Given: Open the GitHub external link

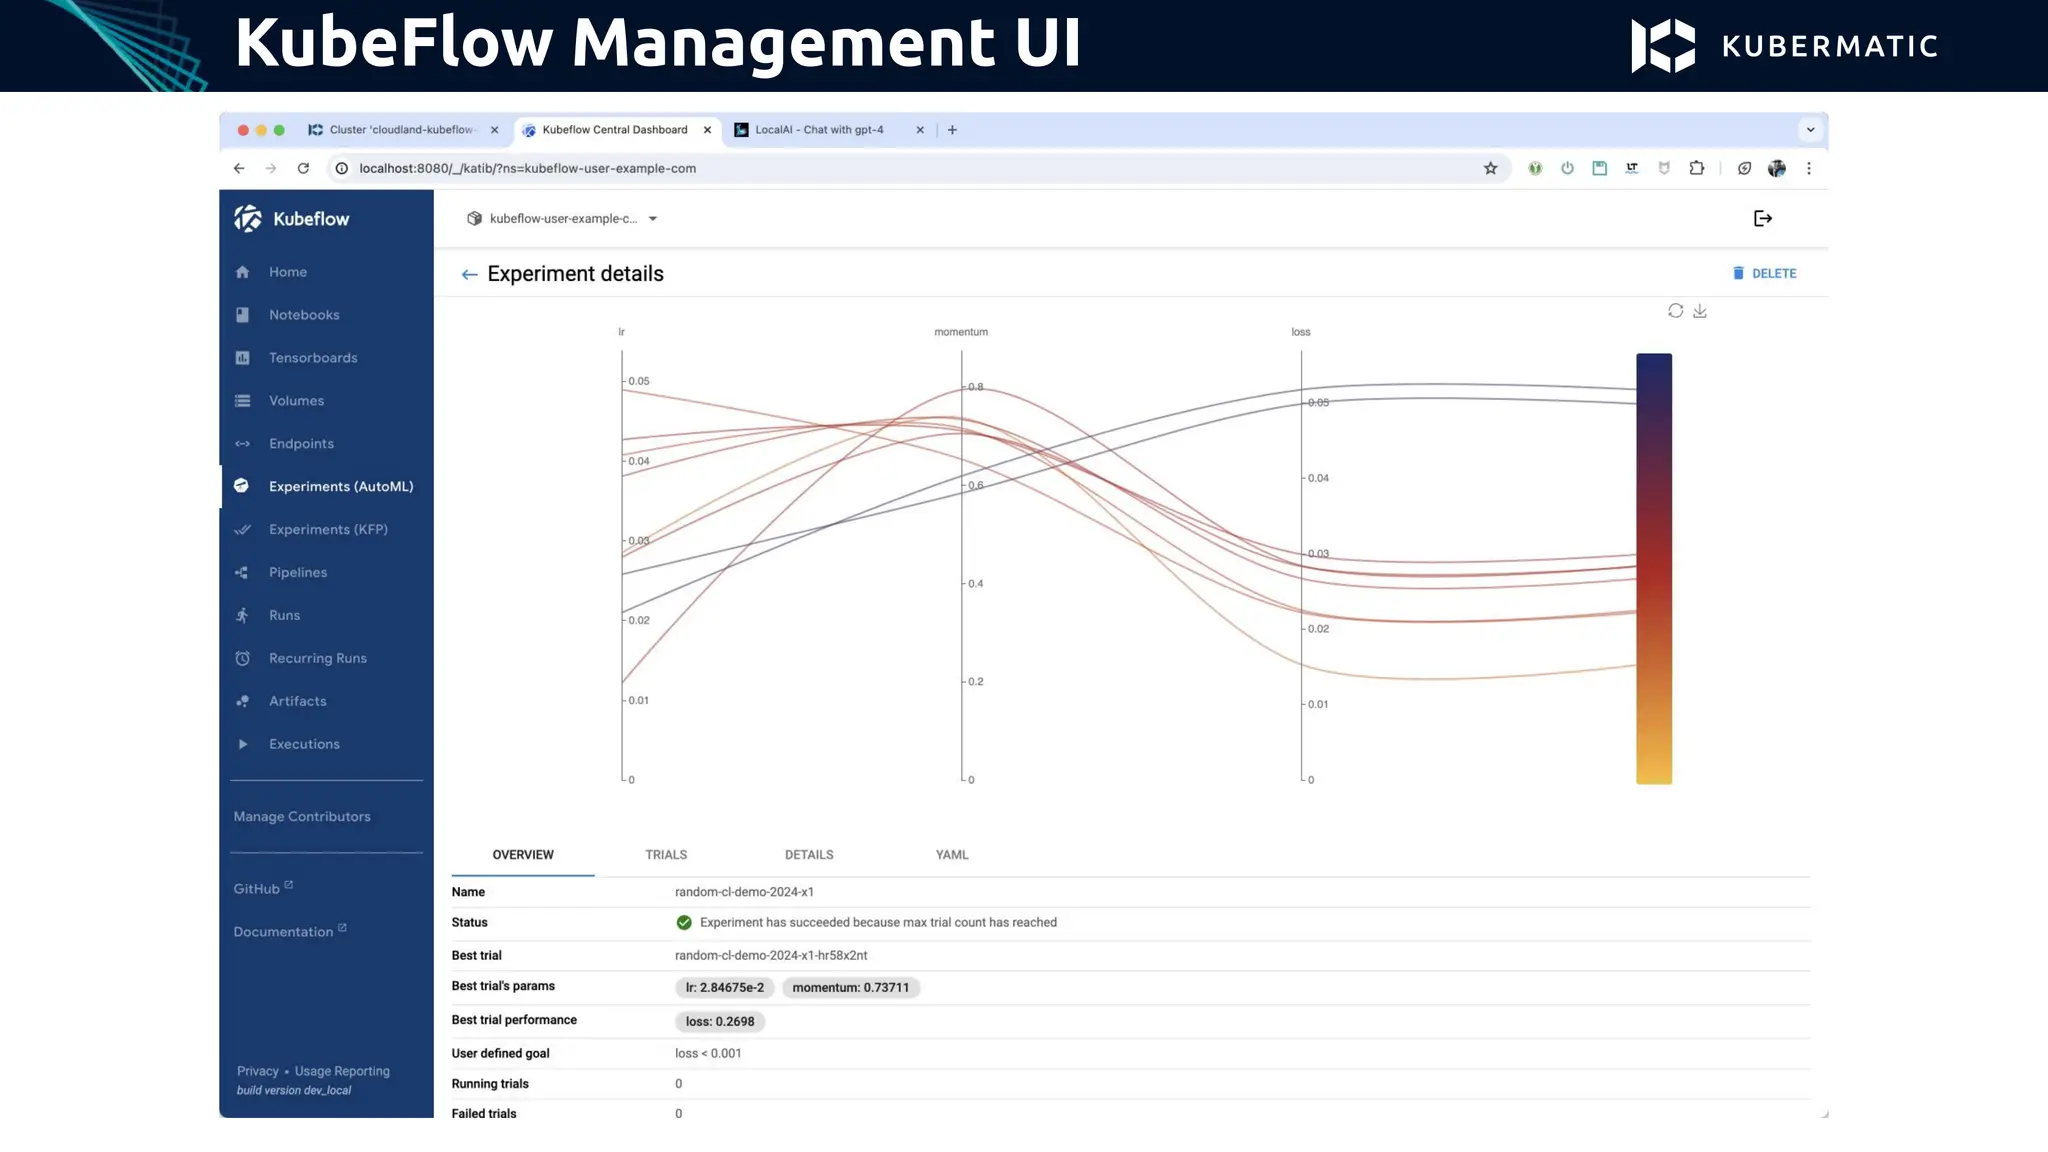Looking at the screenshot, I should click(263, 888).
